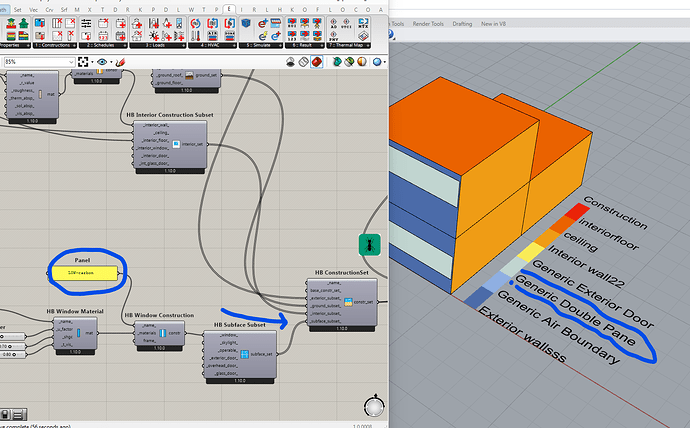The width and height of the screenshot is (690, 428).
Task: Click the sliders icon in Schedules group
Action: click(86, 23)
